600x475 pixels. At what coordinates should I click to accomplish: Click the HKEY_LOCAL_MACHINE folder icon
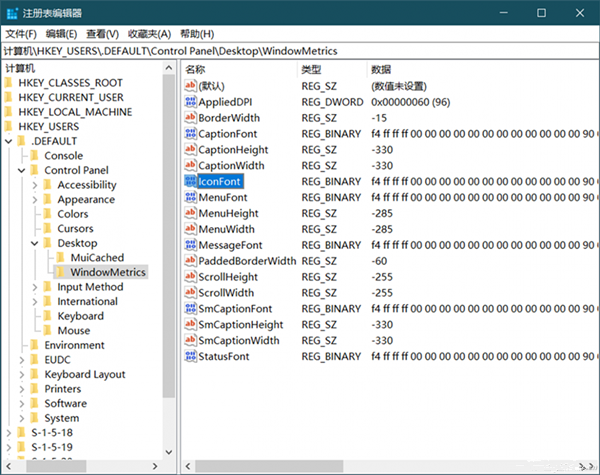9,112
